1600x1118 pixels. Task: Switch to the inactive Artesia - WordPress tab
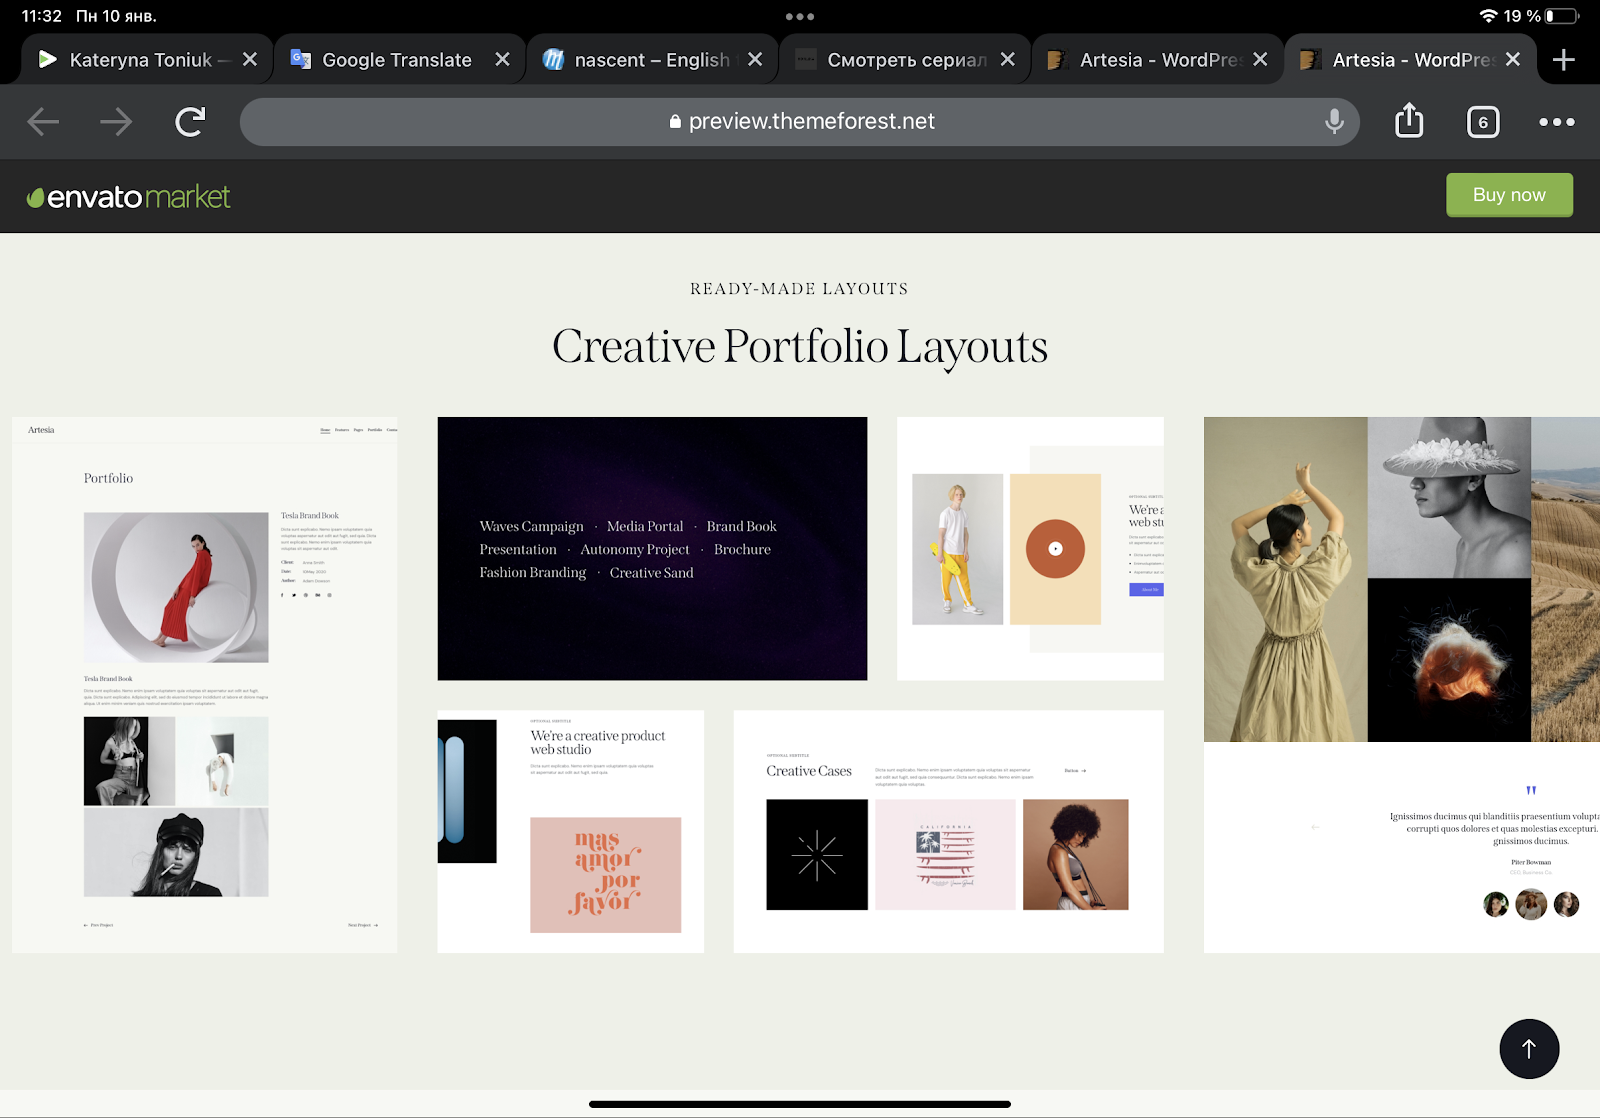pos(1156,60)
